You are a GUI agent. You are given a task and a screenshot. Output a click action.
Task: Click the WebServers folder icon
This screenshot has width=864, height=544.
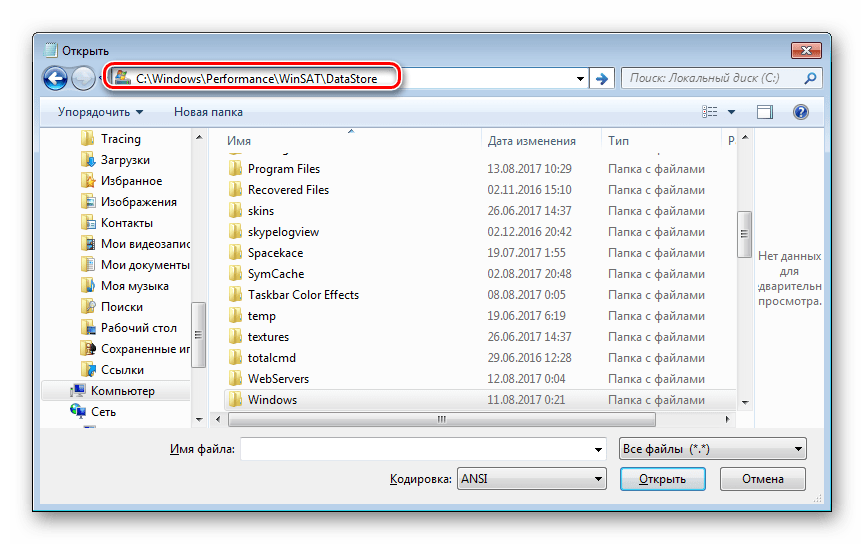235,378
